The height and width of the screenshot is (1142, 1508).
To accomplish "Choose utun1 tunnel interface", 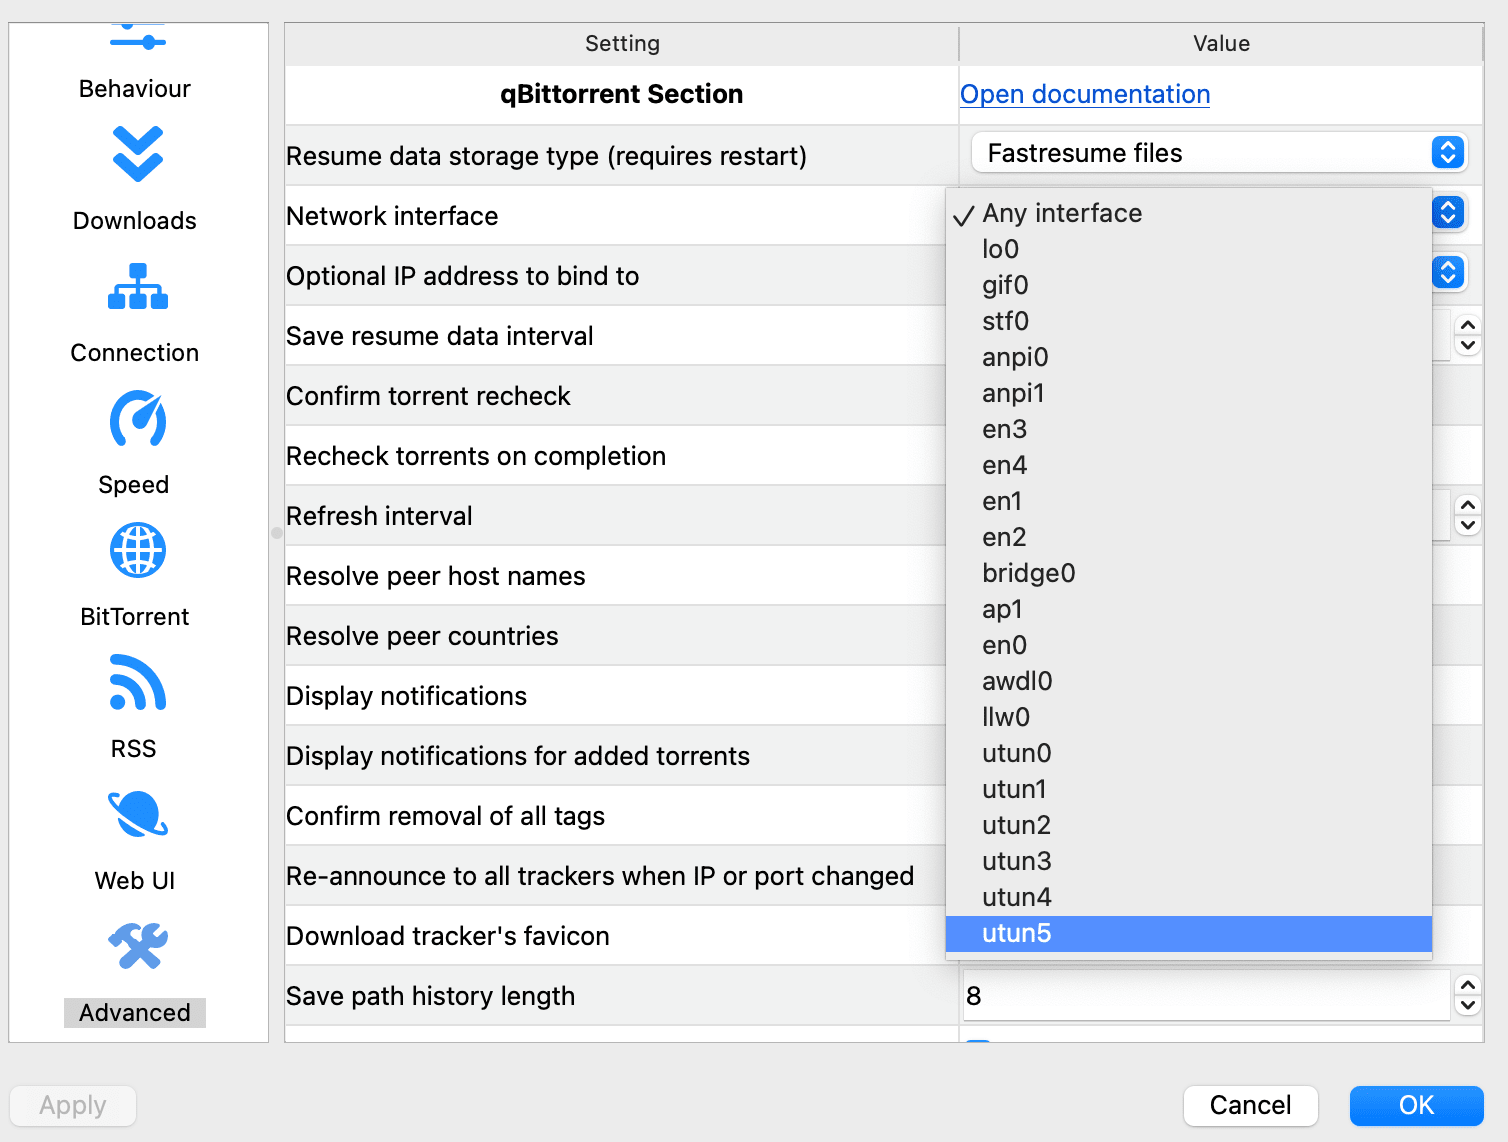I will tap(1189, 789).
